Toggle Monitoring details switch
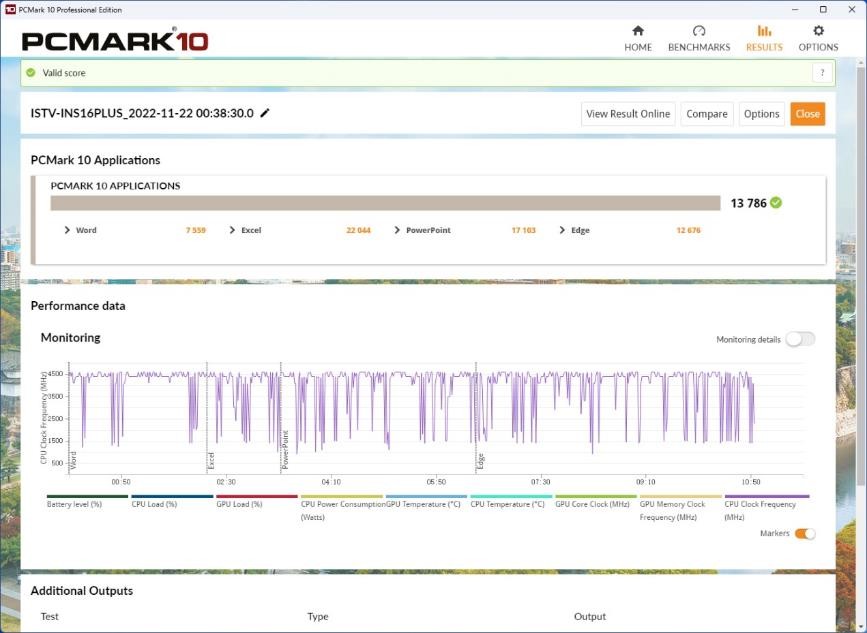867x633 pixels. point(800,339)
